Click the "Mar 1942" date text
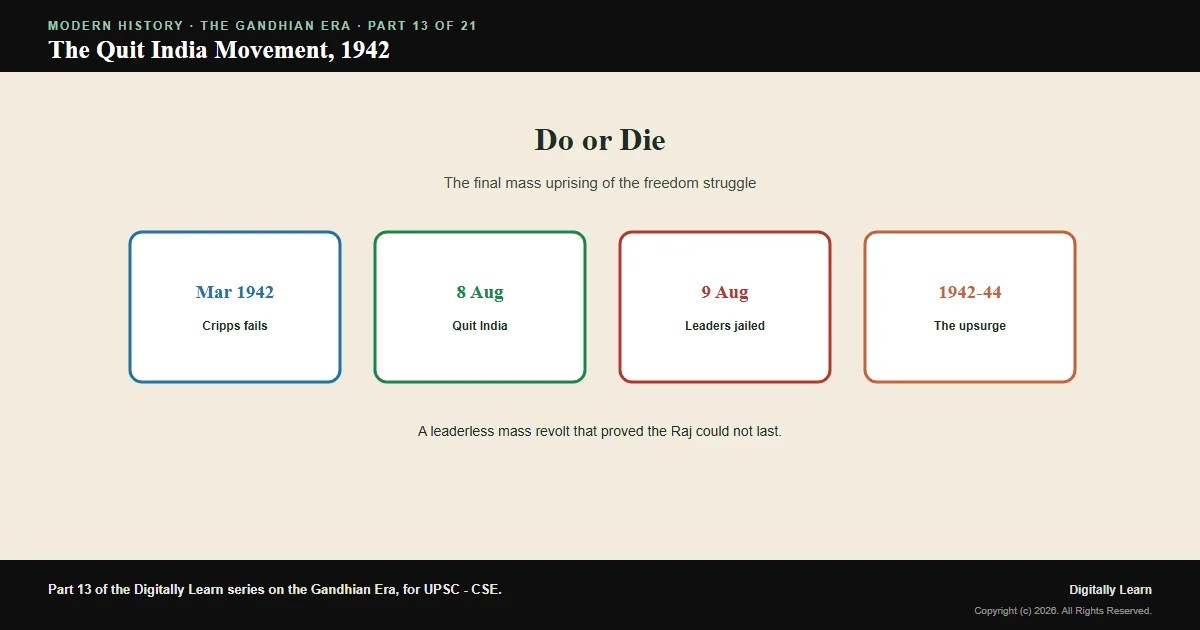Viewport: 1200px width, 630px height. click(x=235, y=292)
